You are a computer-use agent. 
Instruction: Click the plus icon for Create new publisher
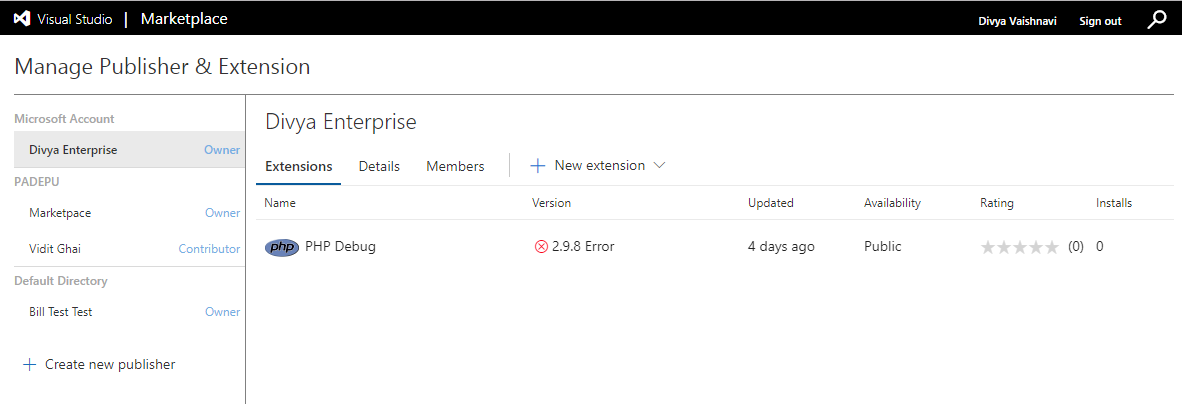29,365
